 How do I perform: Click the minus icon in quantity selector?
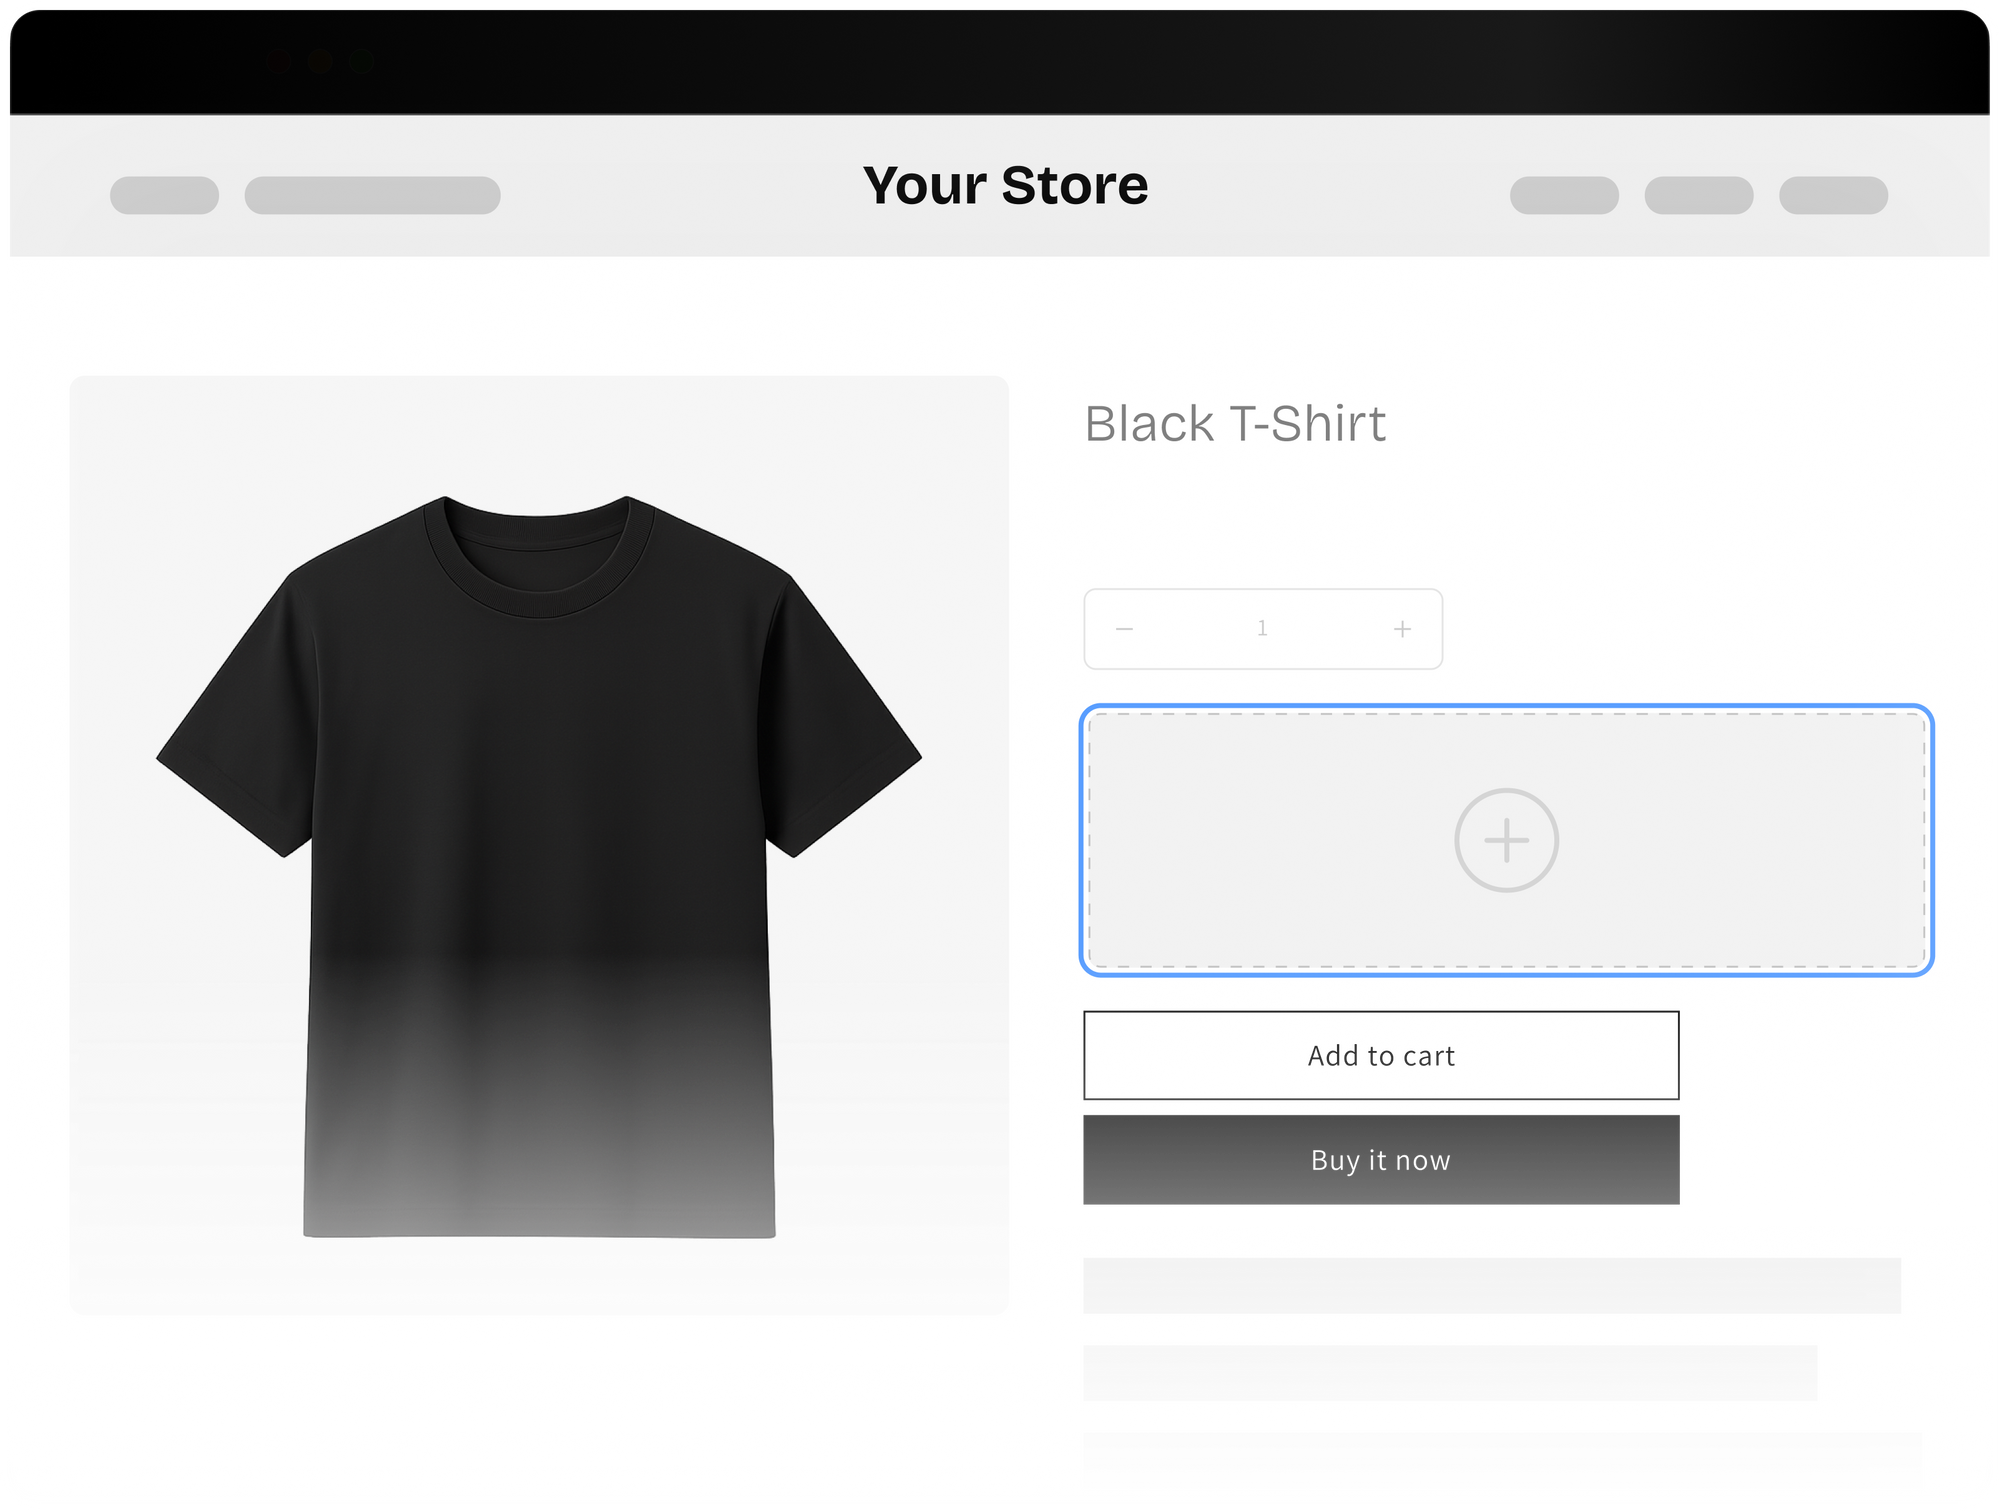1124,629
